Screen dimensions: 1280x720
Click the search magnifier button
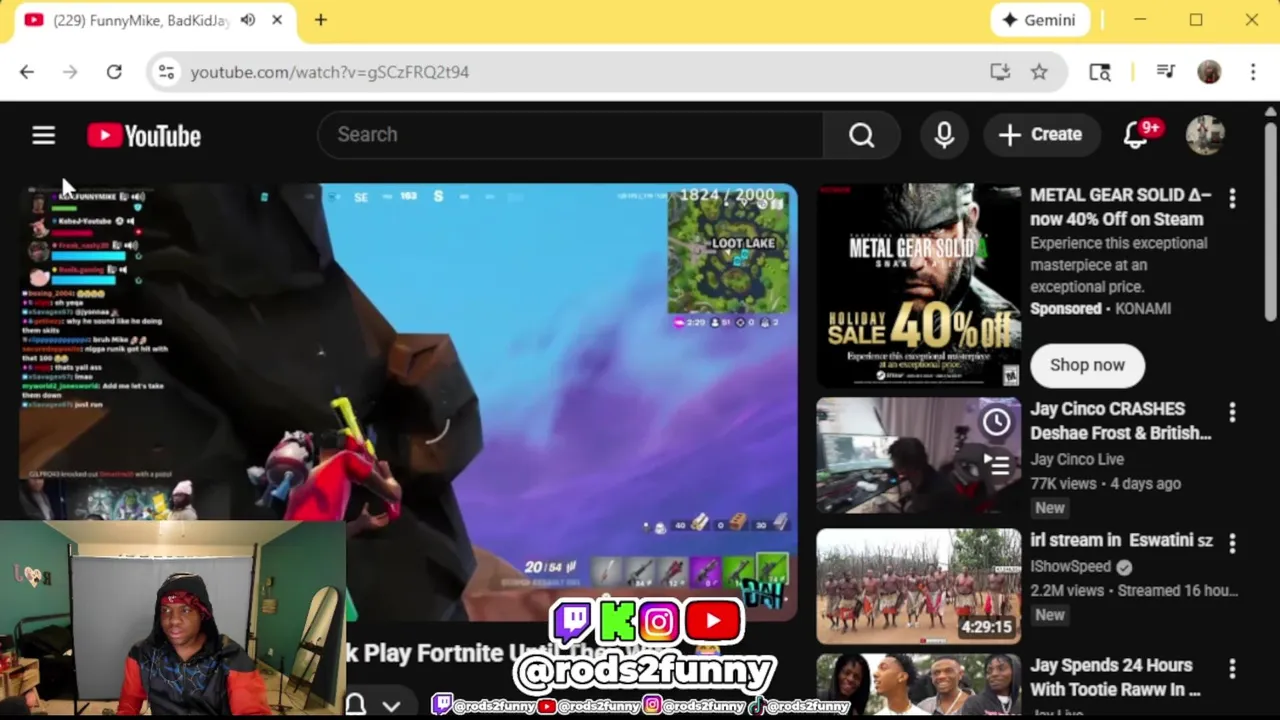(861, 135)
